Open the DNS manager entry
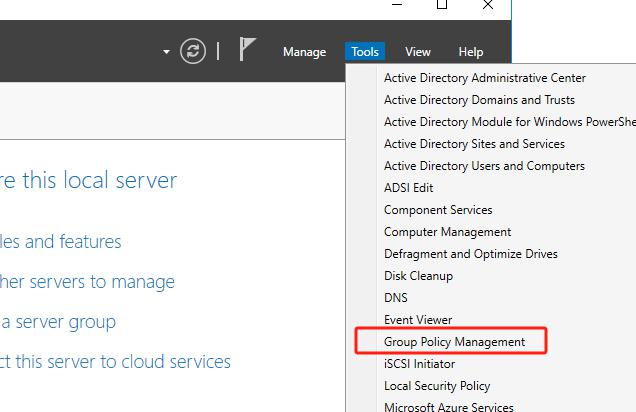636x412 pixels. [x=395, y=298]
